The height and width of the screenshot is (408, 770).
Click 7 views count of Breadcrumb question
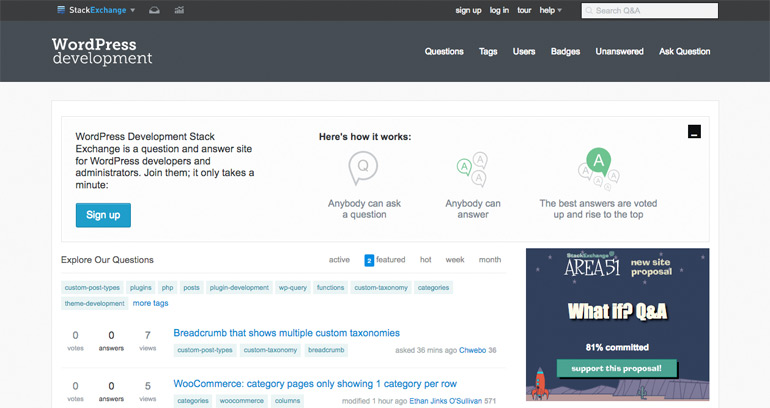(147, 341)
